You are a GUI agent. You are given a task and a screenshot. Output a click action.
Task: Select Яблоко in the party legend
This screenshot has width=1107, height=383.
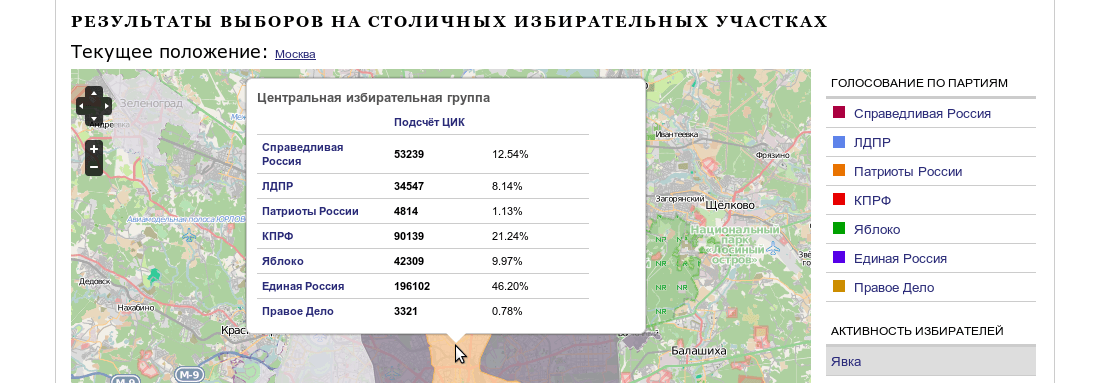pos(877,230)
